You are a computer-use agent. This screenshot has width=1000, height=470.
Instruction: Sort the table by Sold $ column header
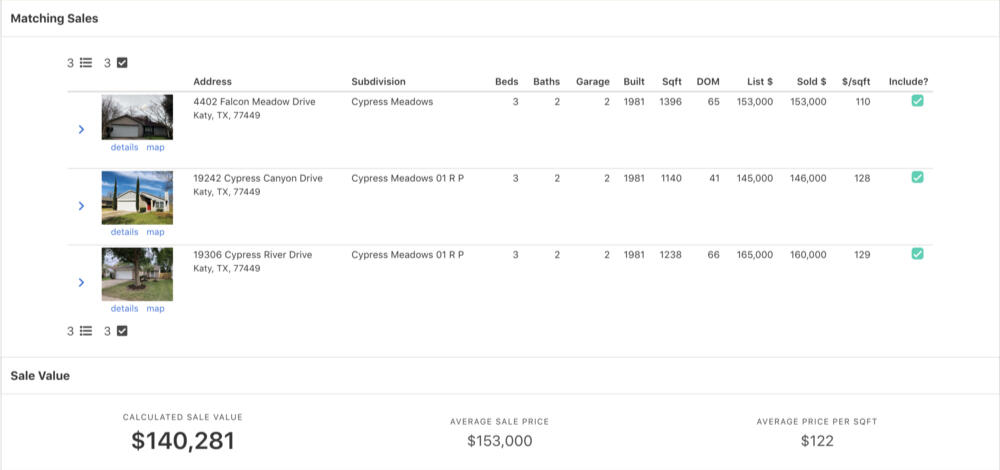click(810, 81)
